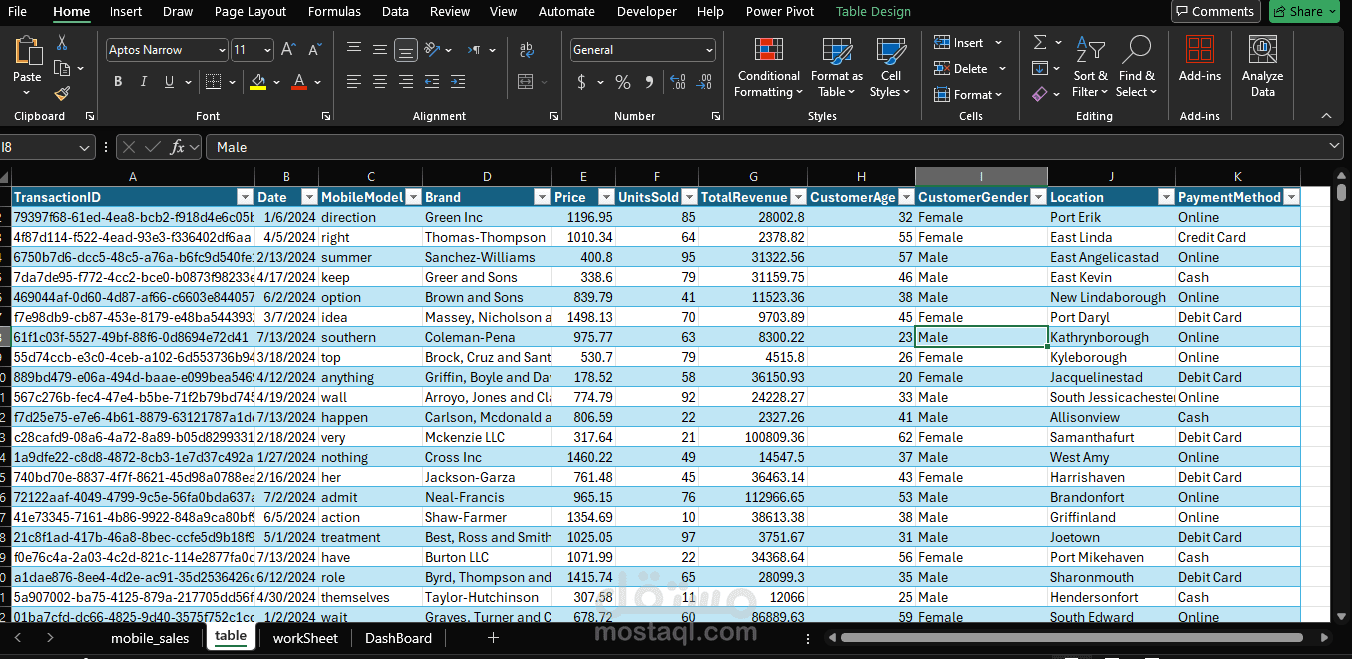Image resolution: width=1352 pixels, height=659 pixels.
Task: Switch to the mobile_sales sheet tab
Action: [150, 638]
